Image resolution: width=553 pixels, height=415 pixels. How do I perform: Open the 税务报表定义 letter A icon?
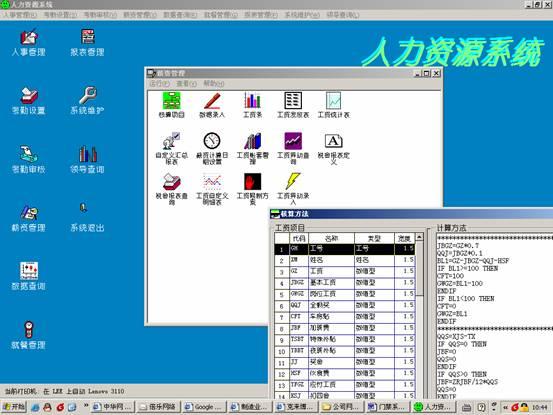tap(334, 148)
